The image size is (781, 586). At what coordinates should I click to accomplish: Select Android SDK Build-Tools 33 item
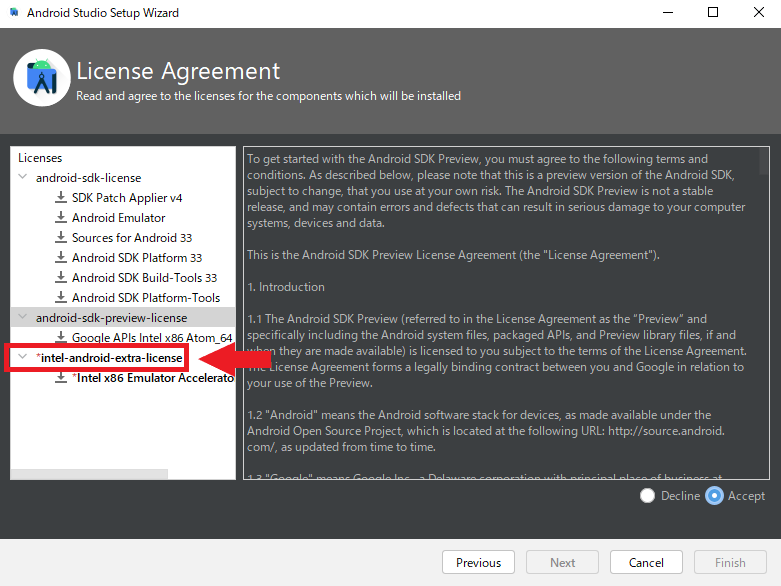tap(144, 277)
